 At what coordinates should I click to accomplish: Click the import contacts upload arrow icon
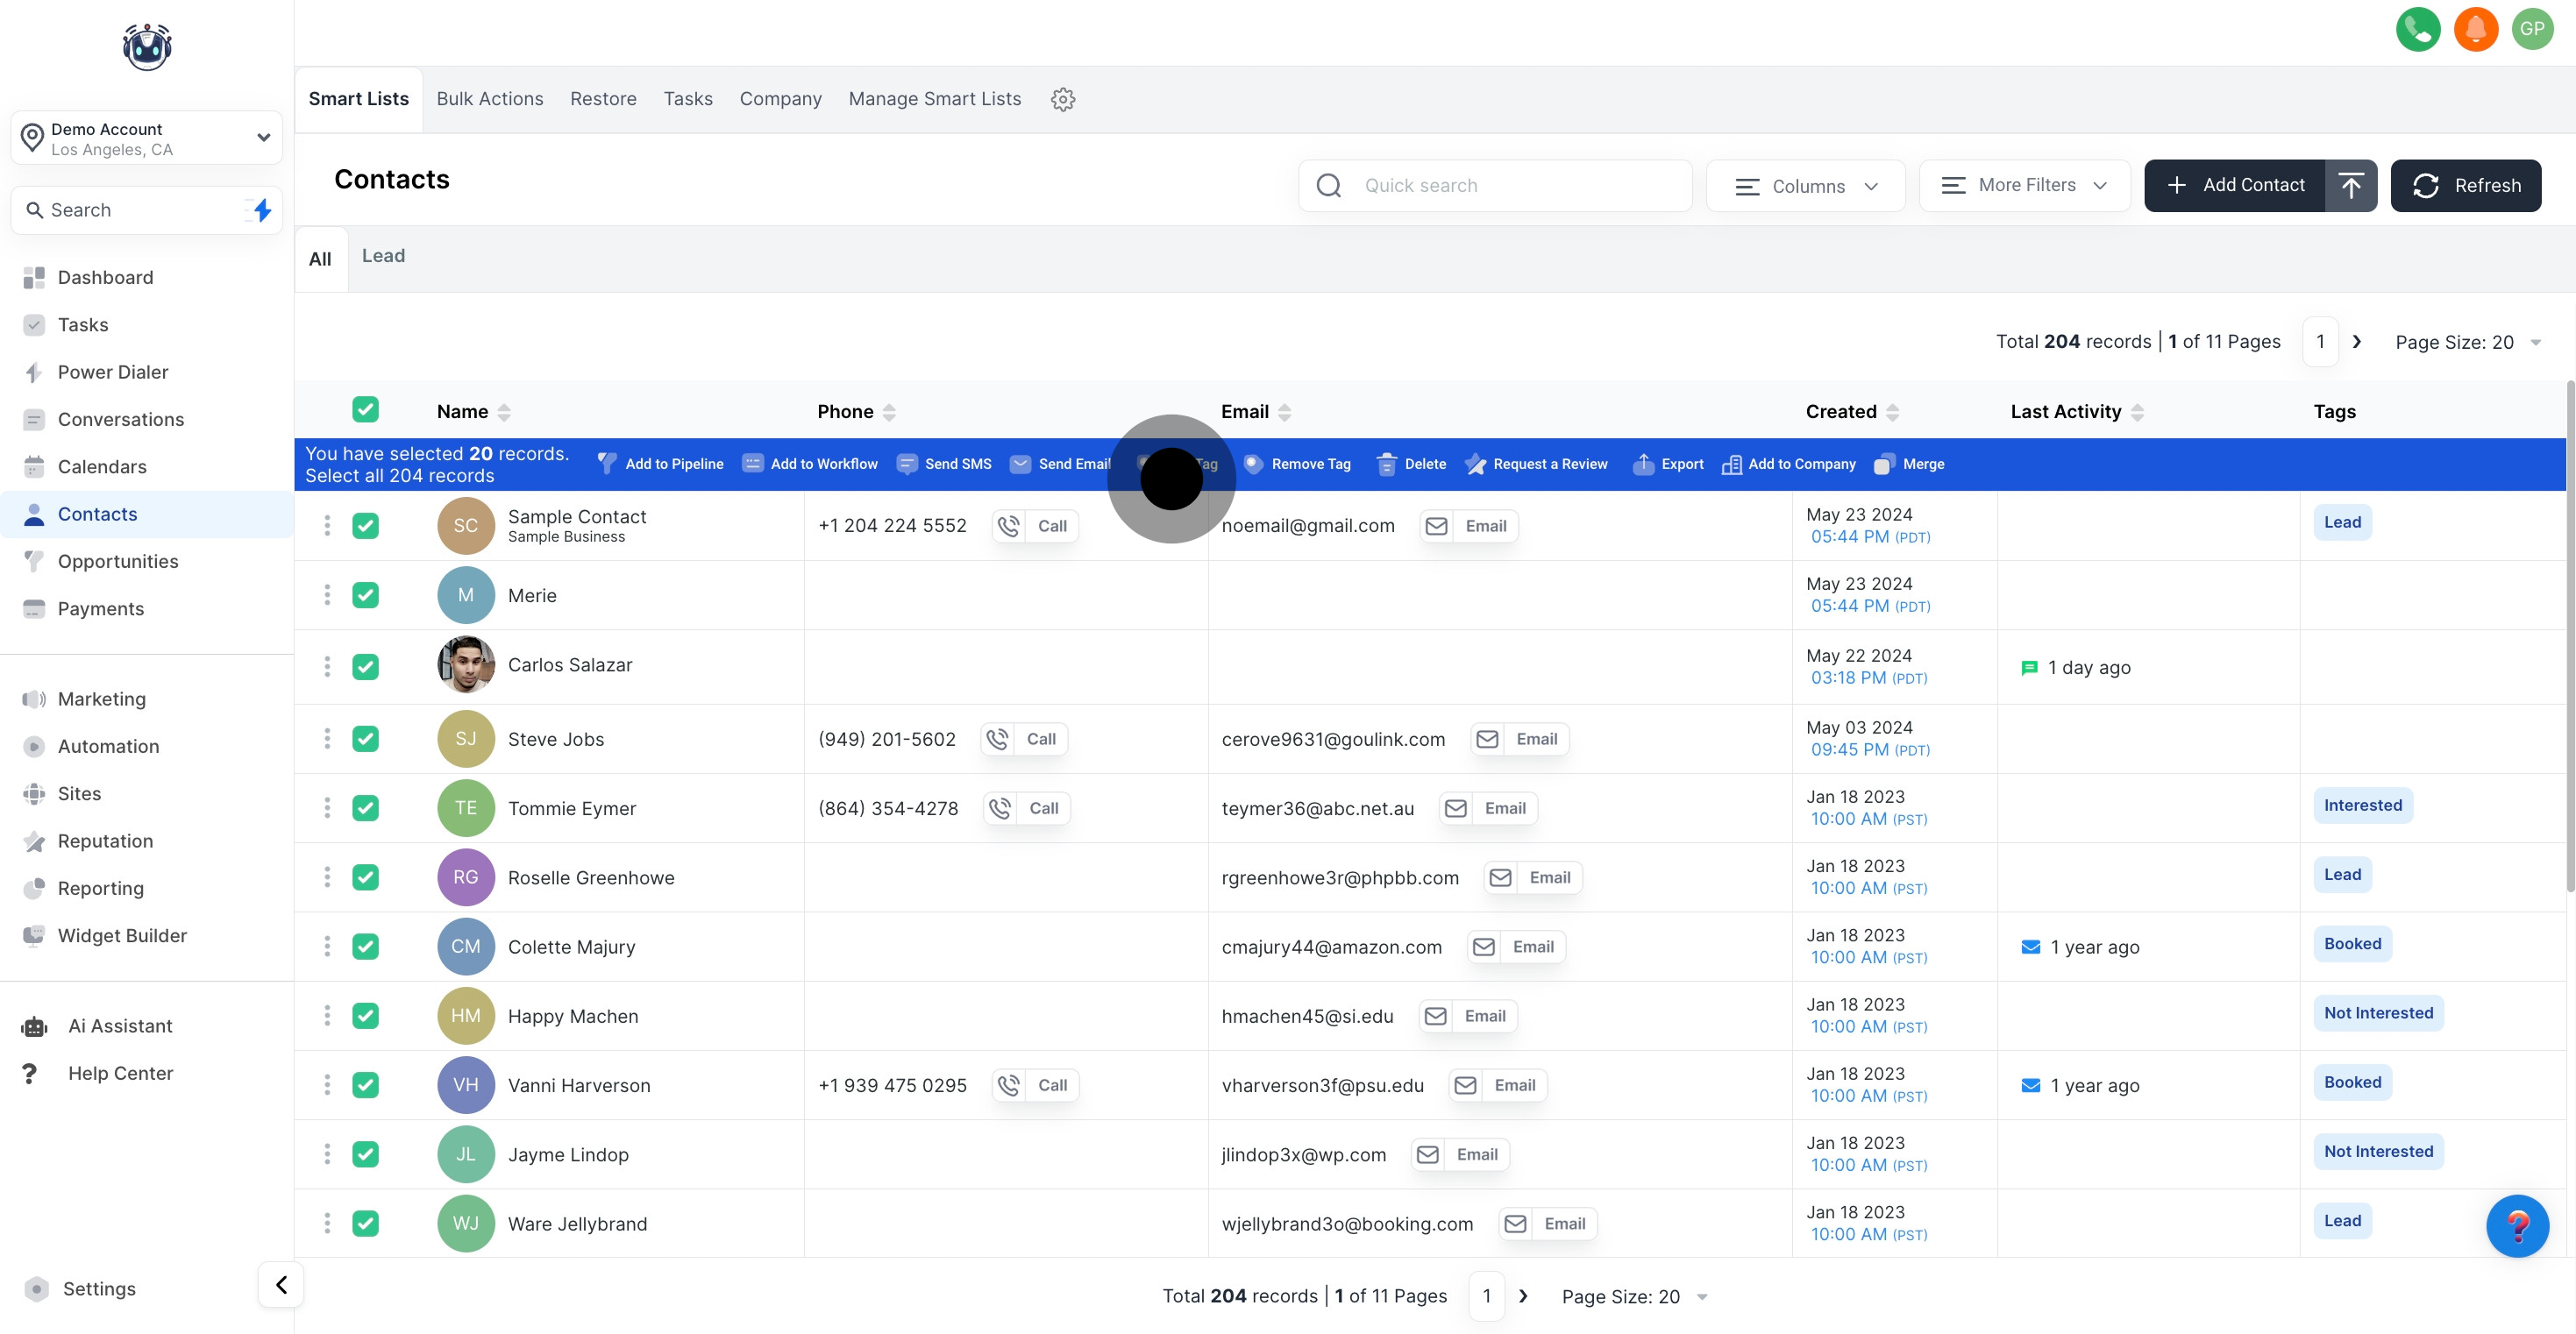click(x=2350, y=185)
